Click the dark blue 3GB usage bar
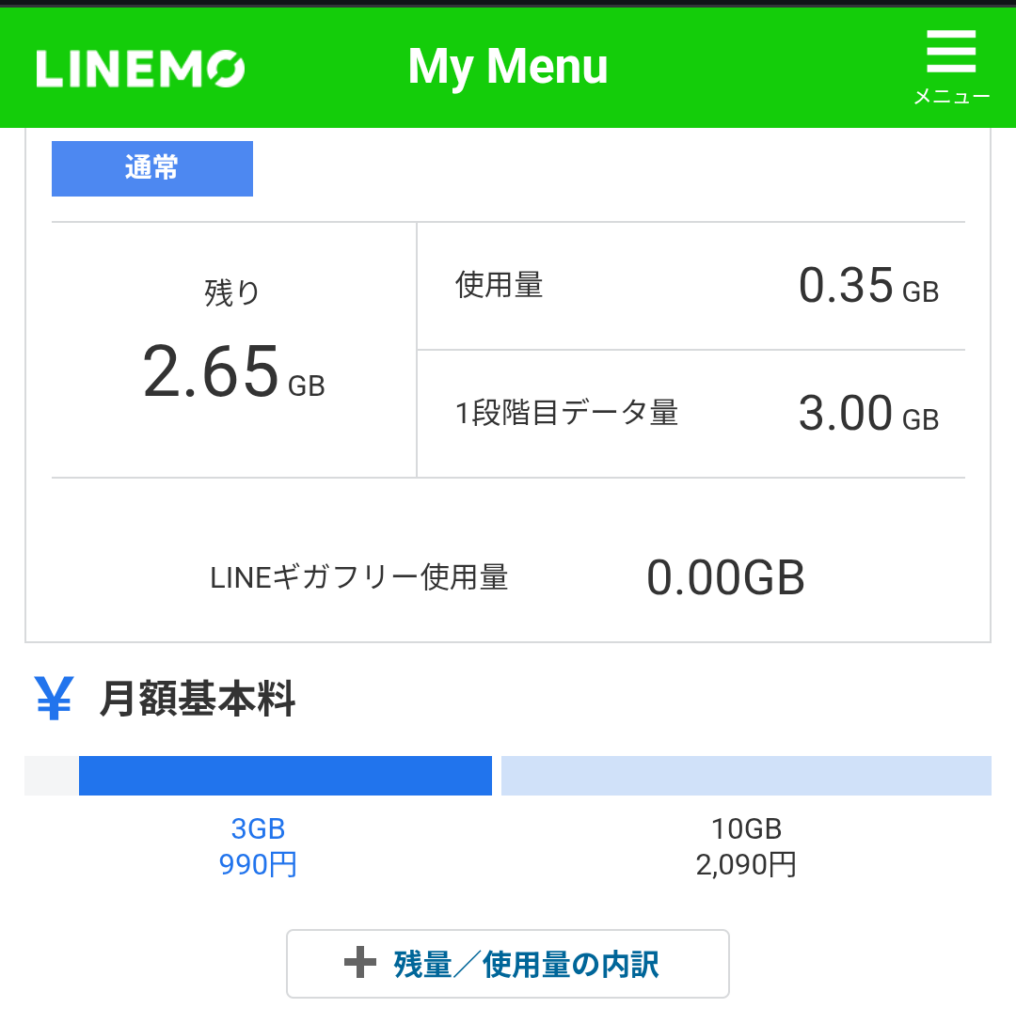Screen dimensions: 1016x1024 [285, 776]
